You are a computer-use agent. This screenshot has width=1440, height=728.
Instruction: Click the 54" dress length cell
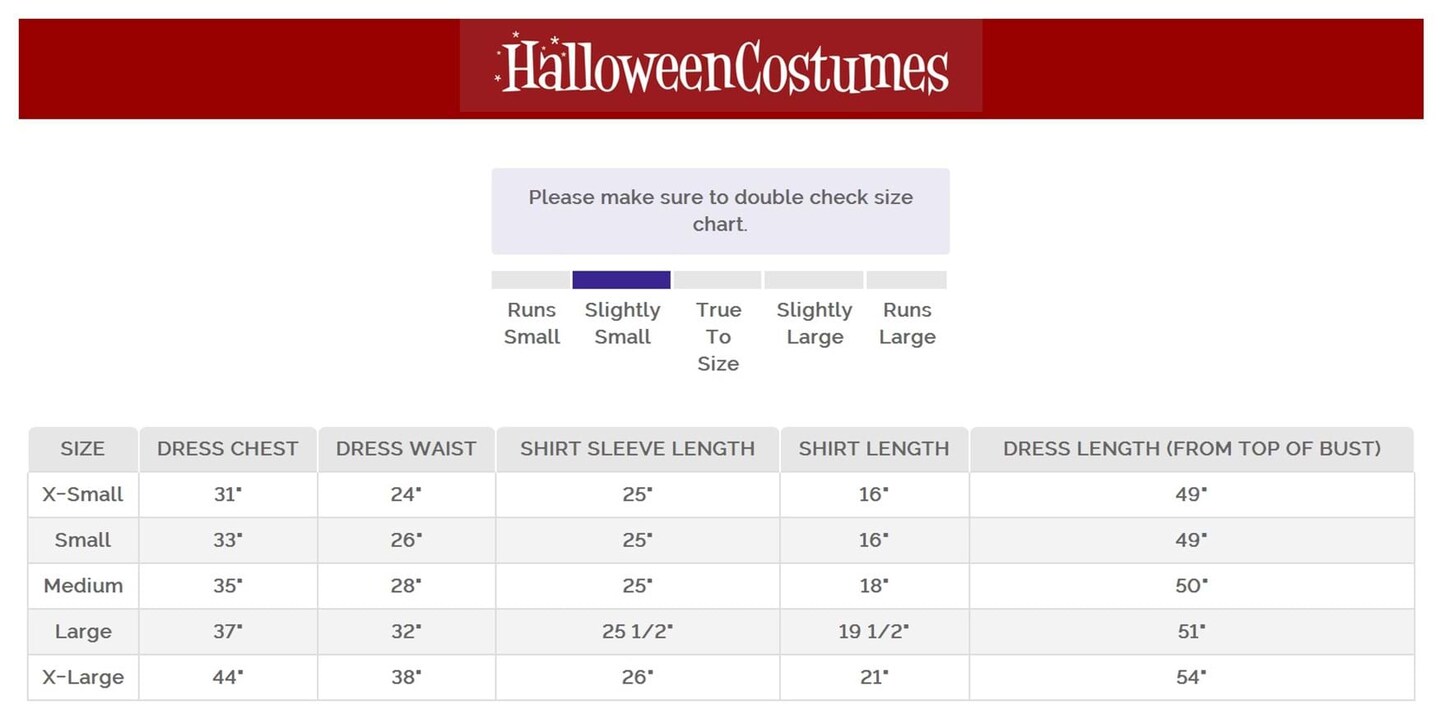1192,677
